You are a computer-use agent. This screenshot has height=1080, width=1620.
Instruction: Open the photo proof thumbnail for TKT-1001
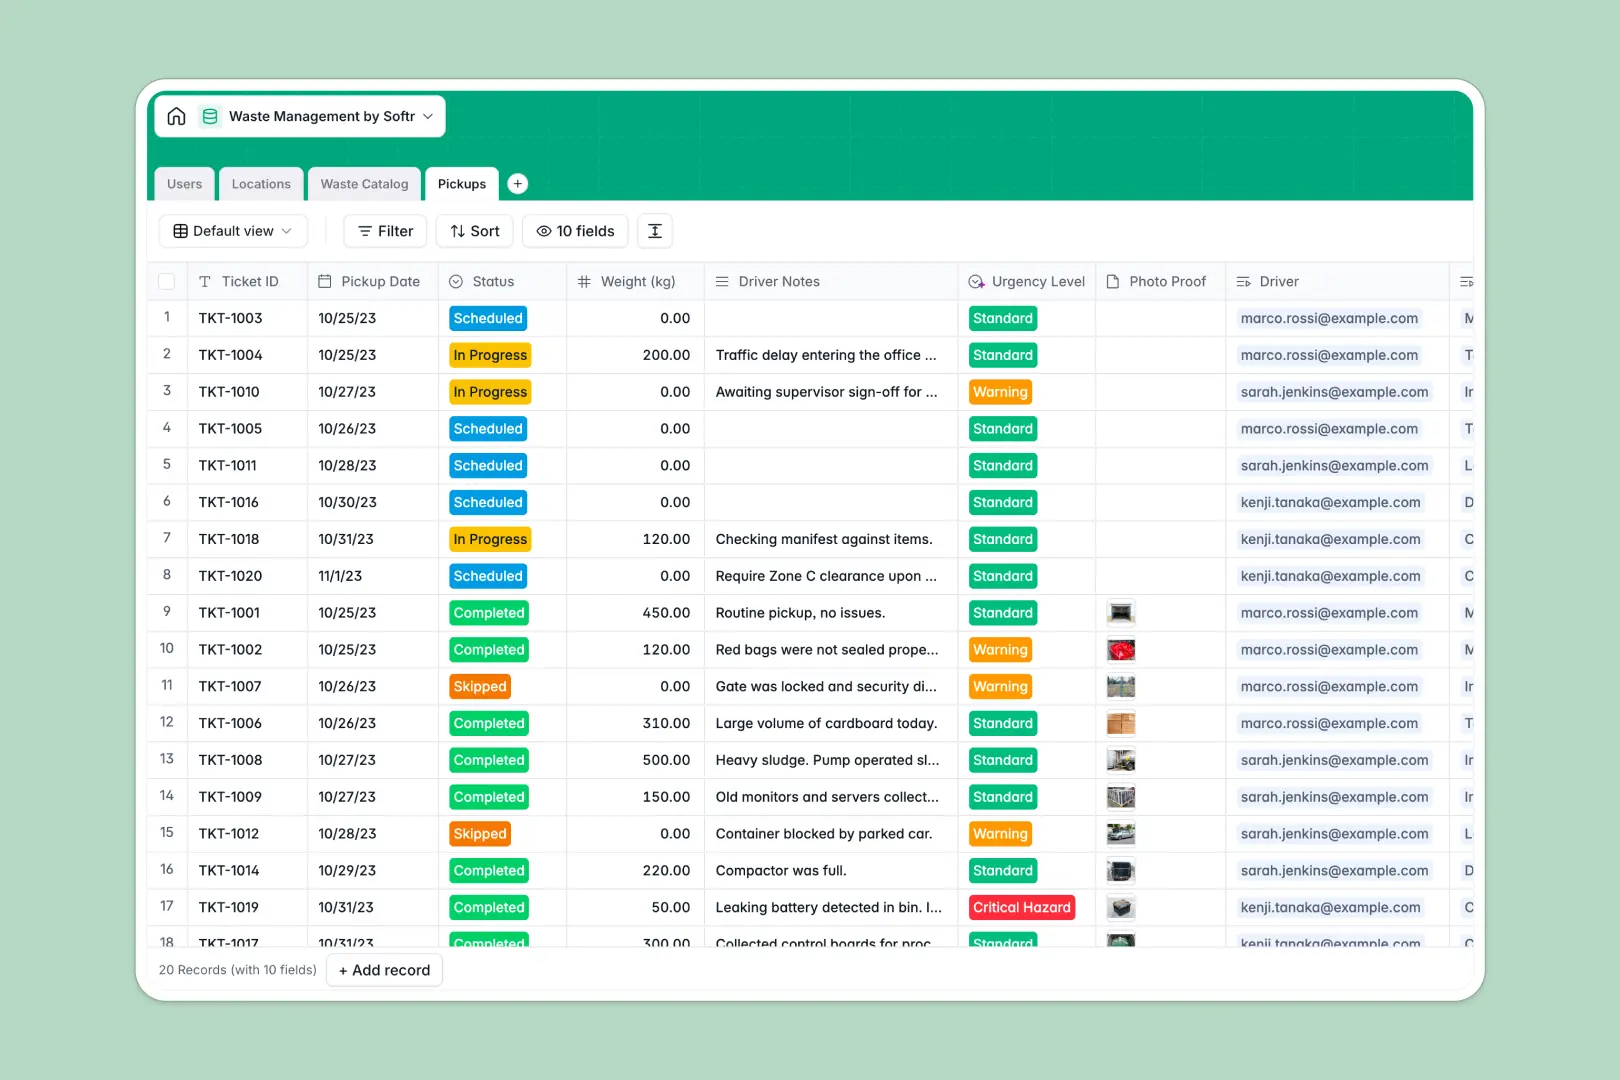click(x=1121, y=612)
